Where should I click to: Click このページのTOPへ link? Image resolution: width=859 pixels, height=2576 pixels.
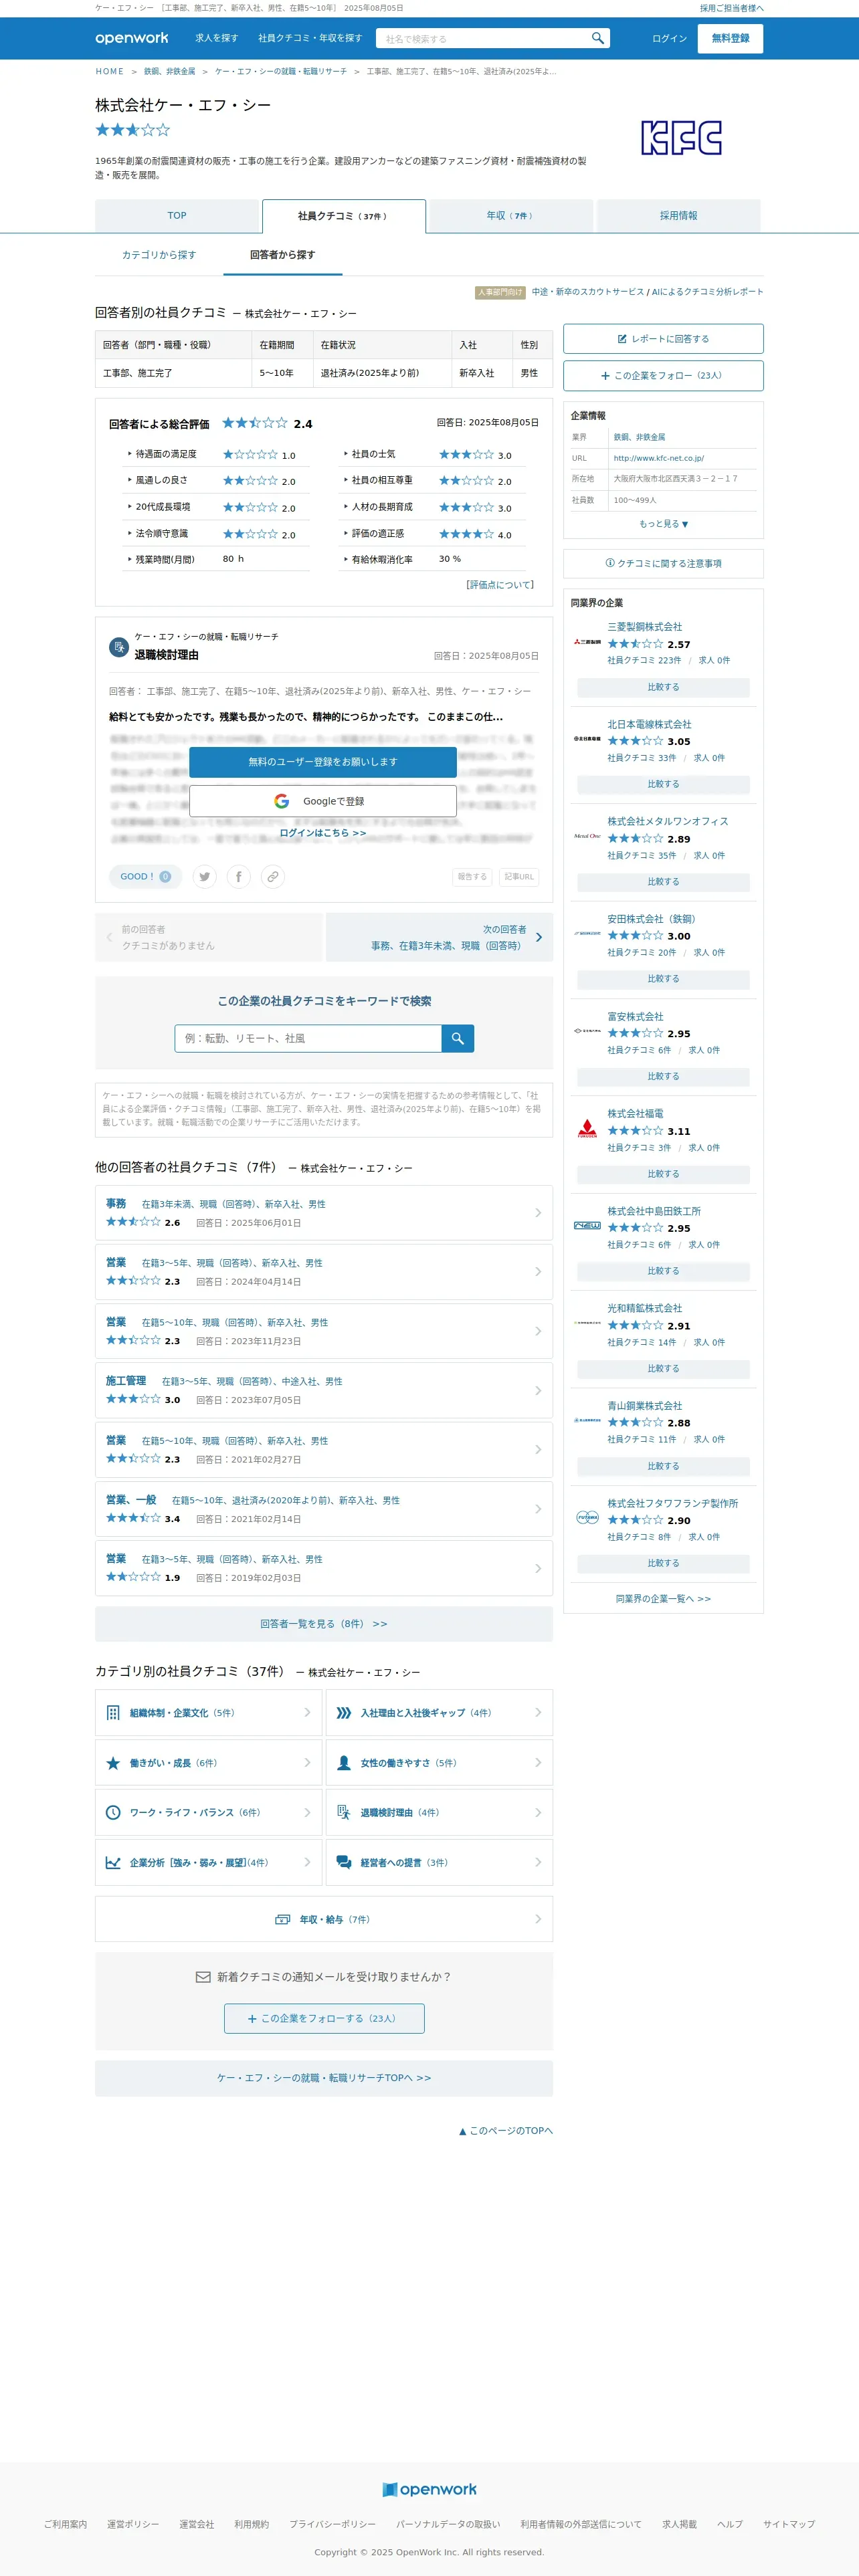pos(505,2131)
